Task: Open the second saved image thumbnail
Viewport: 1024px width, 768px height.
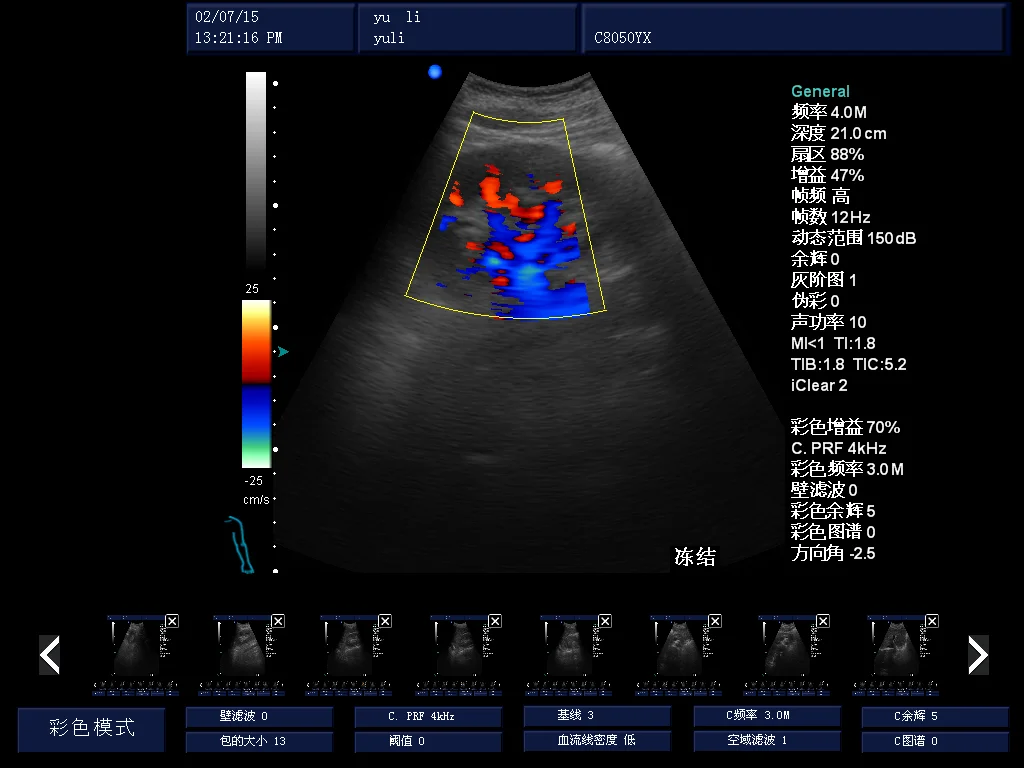Action: [x=242, y=655]
